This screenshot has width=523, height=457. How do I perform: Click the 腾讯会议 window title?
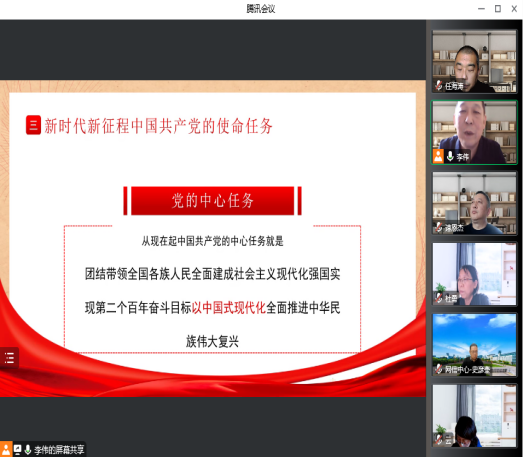[261, 9]
